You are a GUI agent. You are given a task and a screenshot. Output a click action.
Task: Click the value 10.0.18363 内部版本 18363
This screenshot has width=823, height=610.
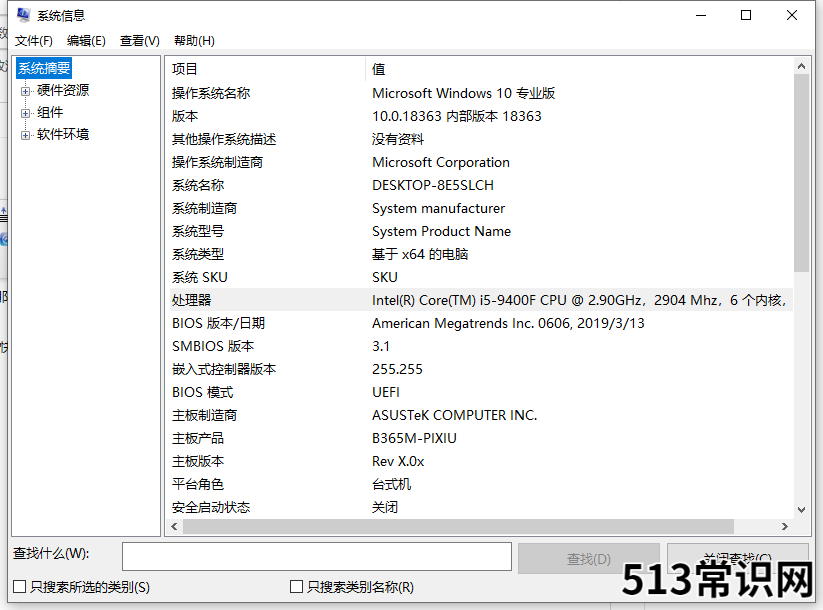coord(457,117)
